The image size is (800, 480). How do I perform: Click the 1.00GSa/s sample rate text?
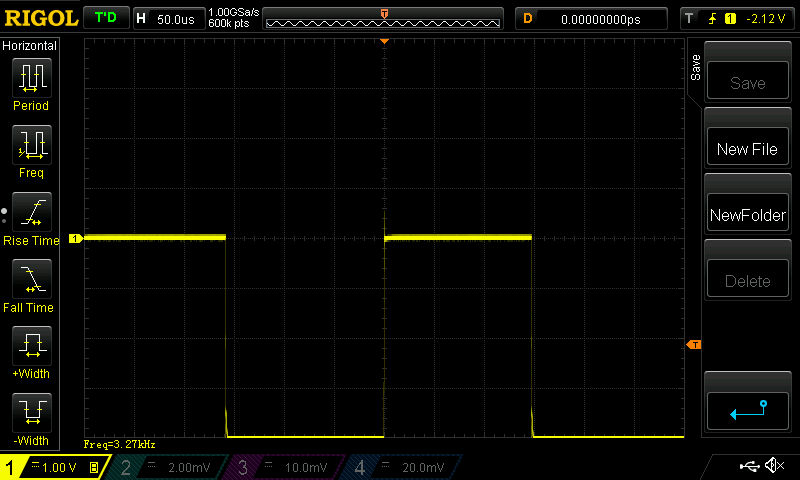pyautogui.click(x=234, y=12)
